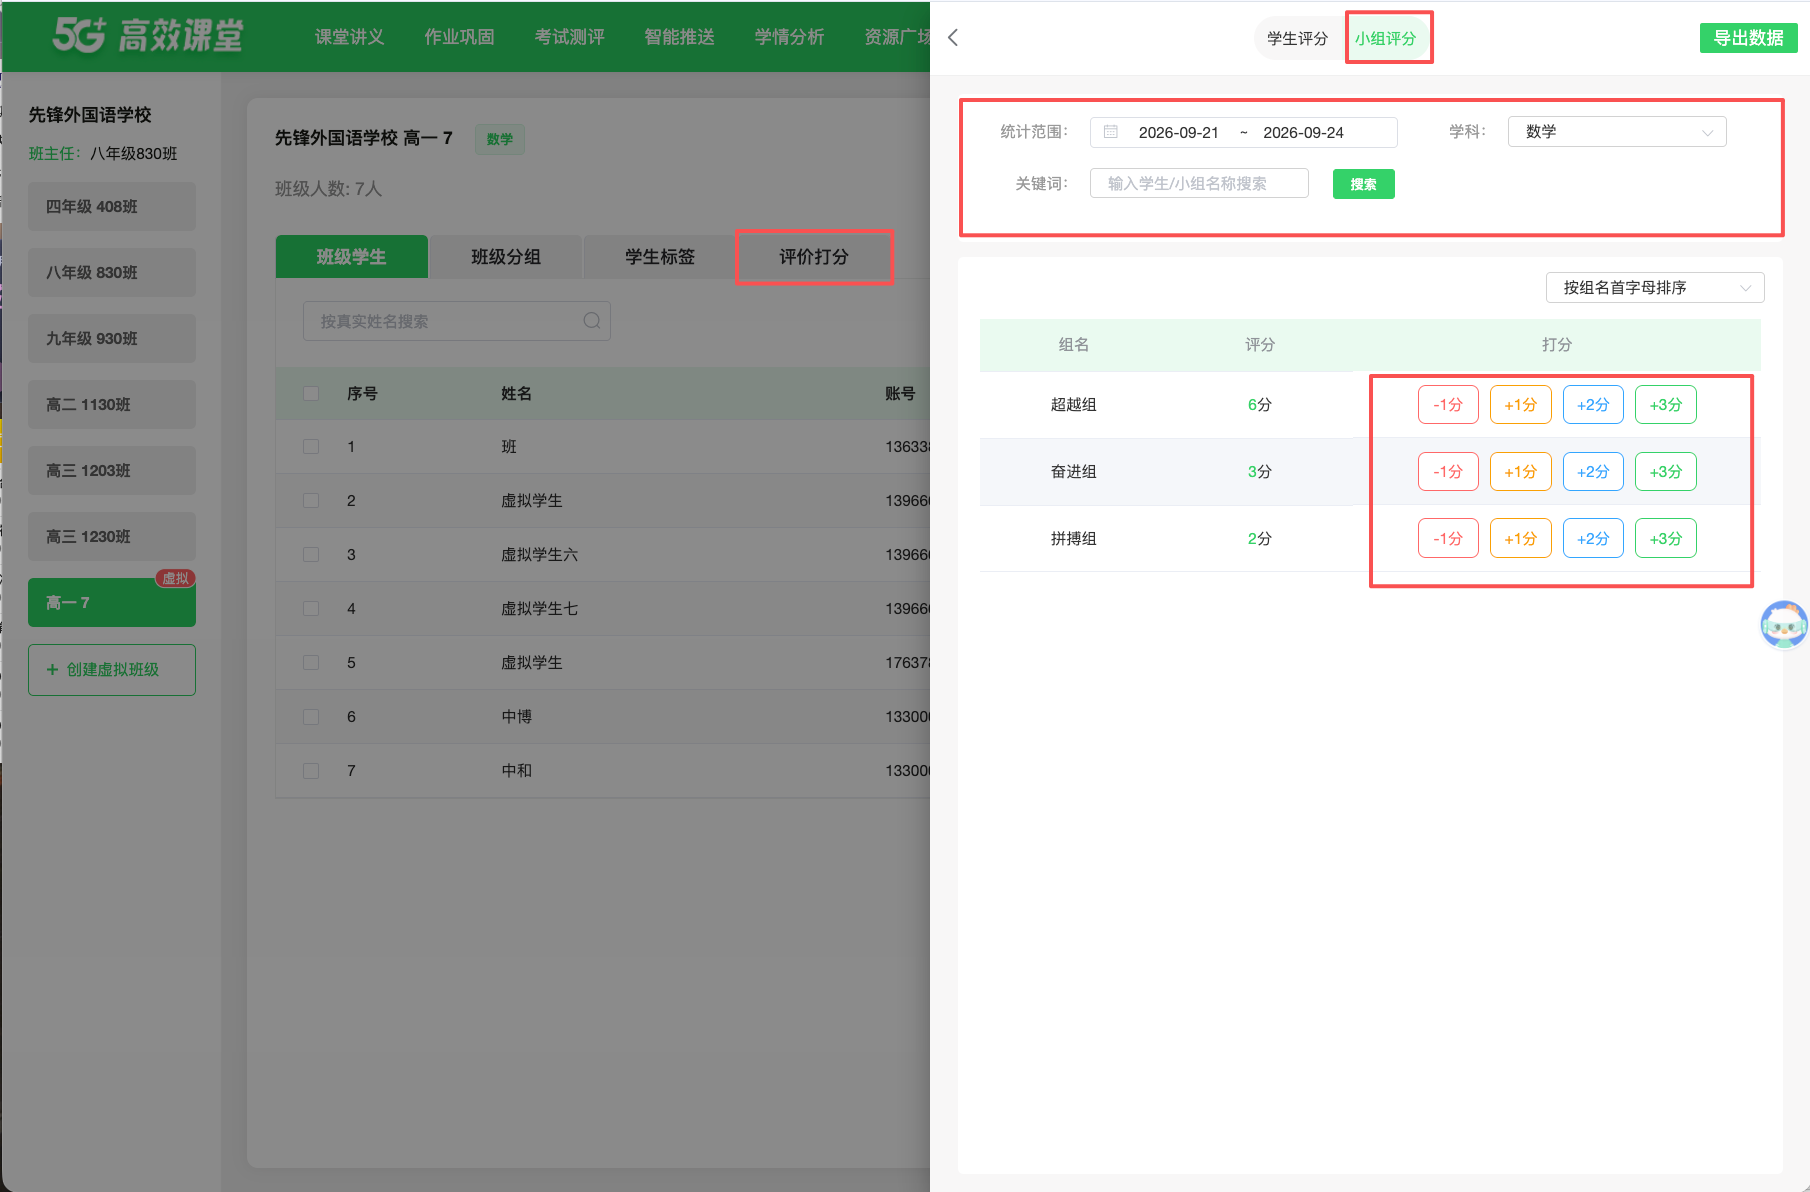Open the 学生标签 tab
Viewport: 1810px width, 1192px height.
660,257
